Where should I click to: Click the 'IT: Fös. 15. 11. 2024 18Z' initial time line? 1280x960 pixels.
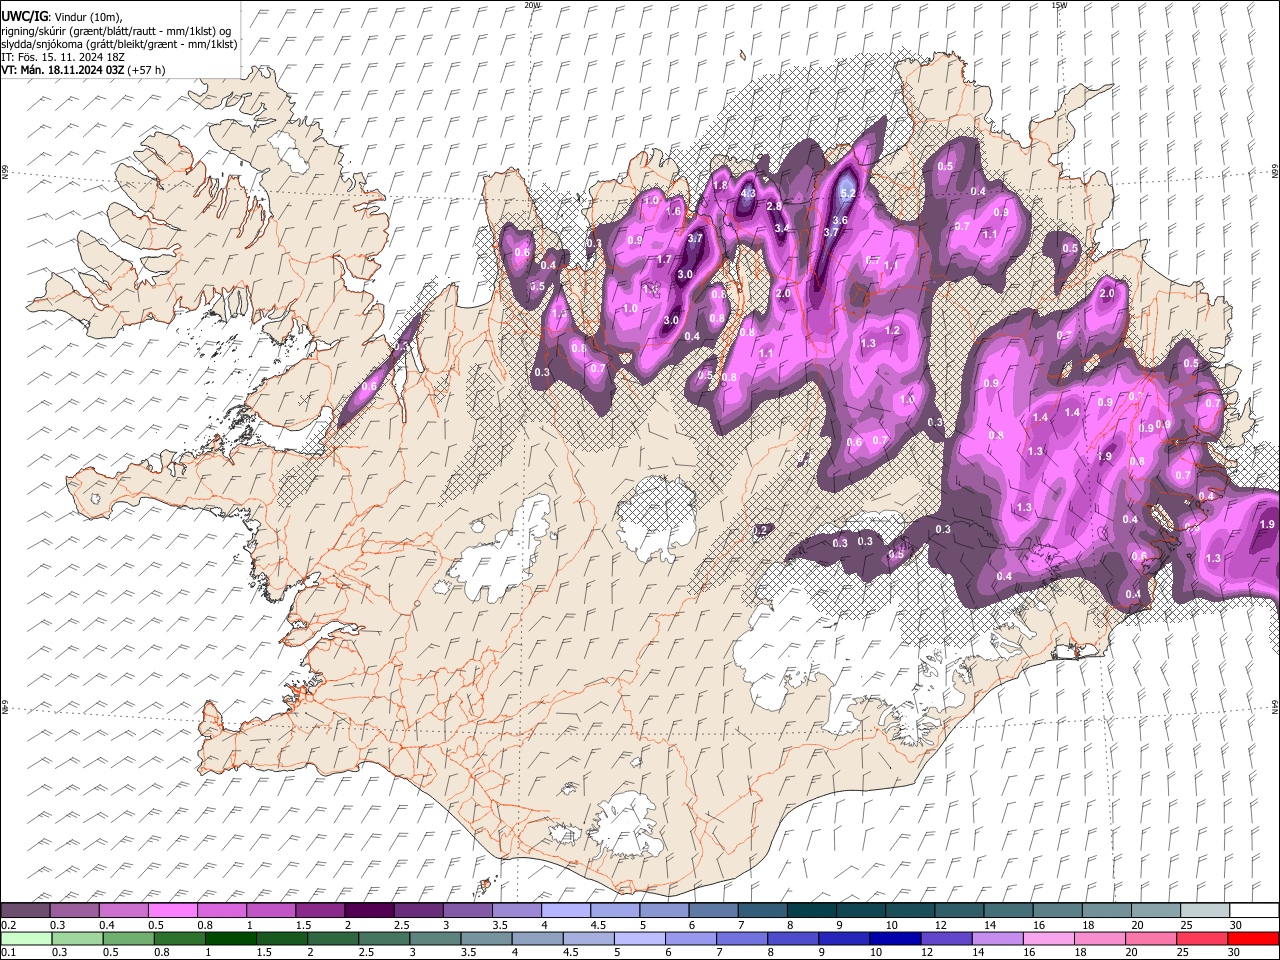pos(63,57)
